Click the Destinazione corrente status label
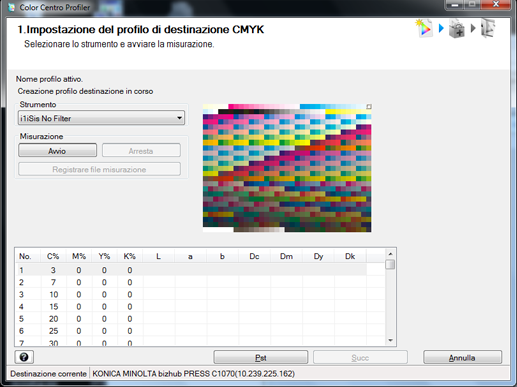The image size is (517, 387). pos(48,374)
